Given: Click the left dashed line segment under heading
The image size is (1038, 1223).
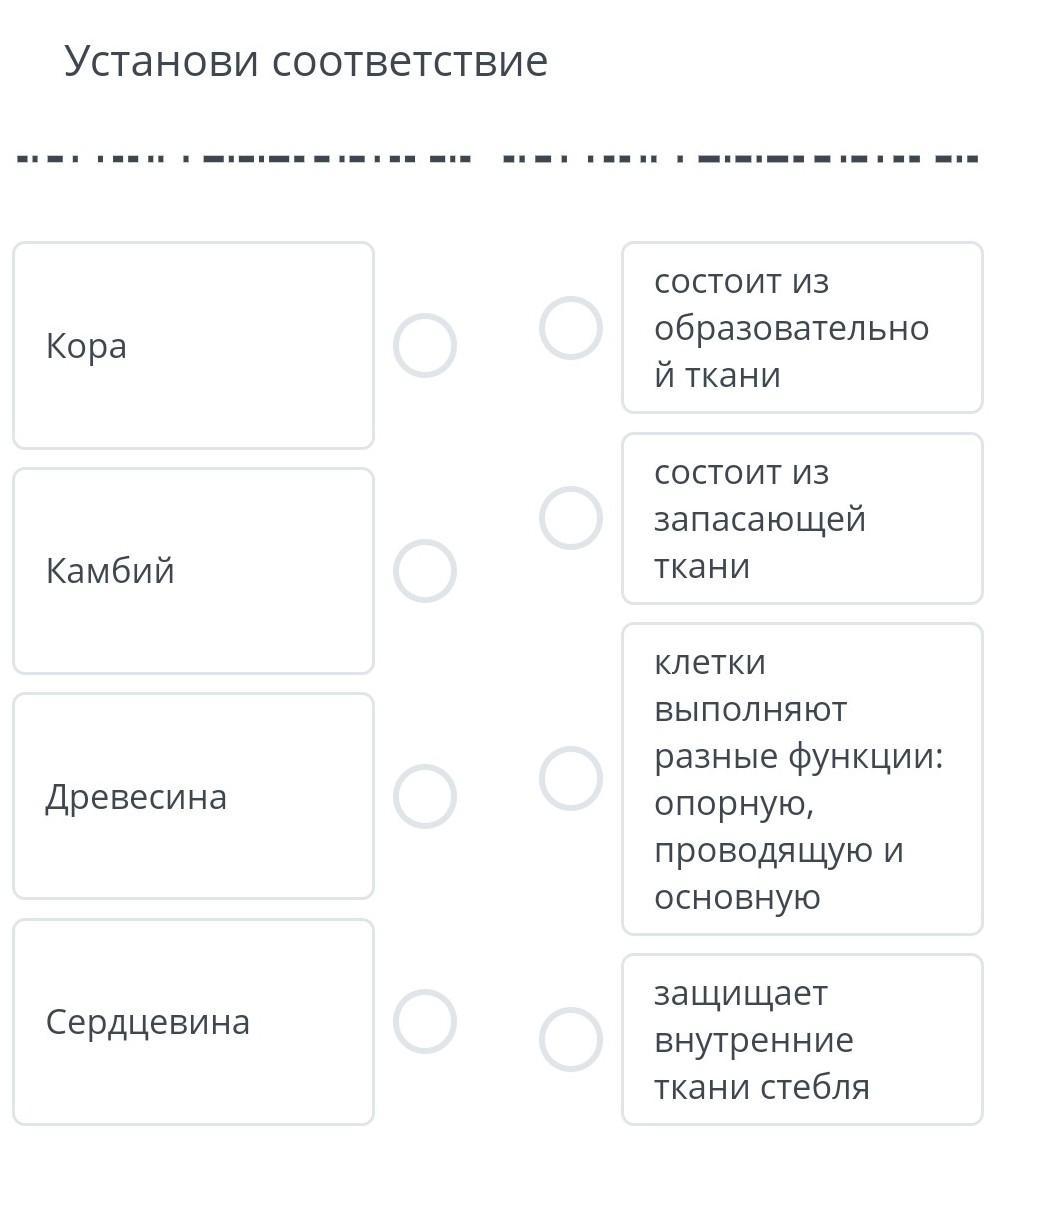Looking at the screenshot, I should click(x=244, y=158).
